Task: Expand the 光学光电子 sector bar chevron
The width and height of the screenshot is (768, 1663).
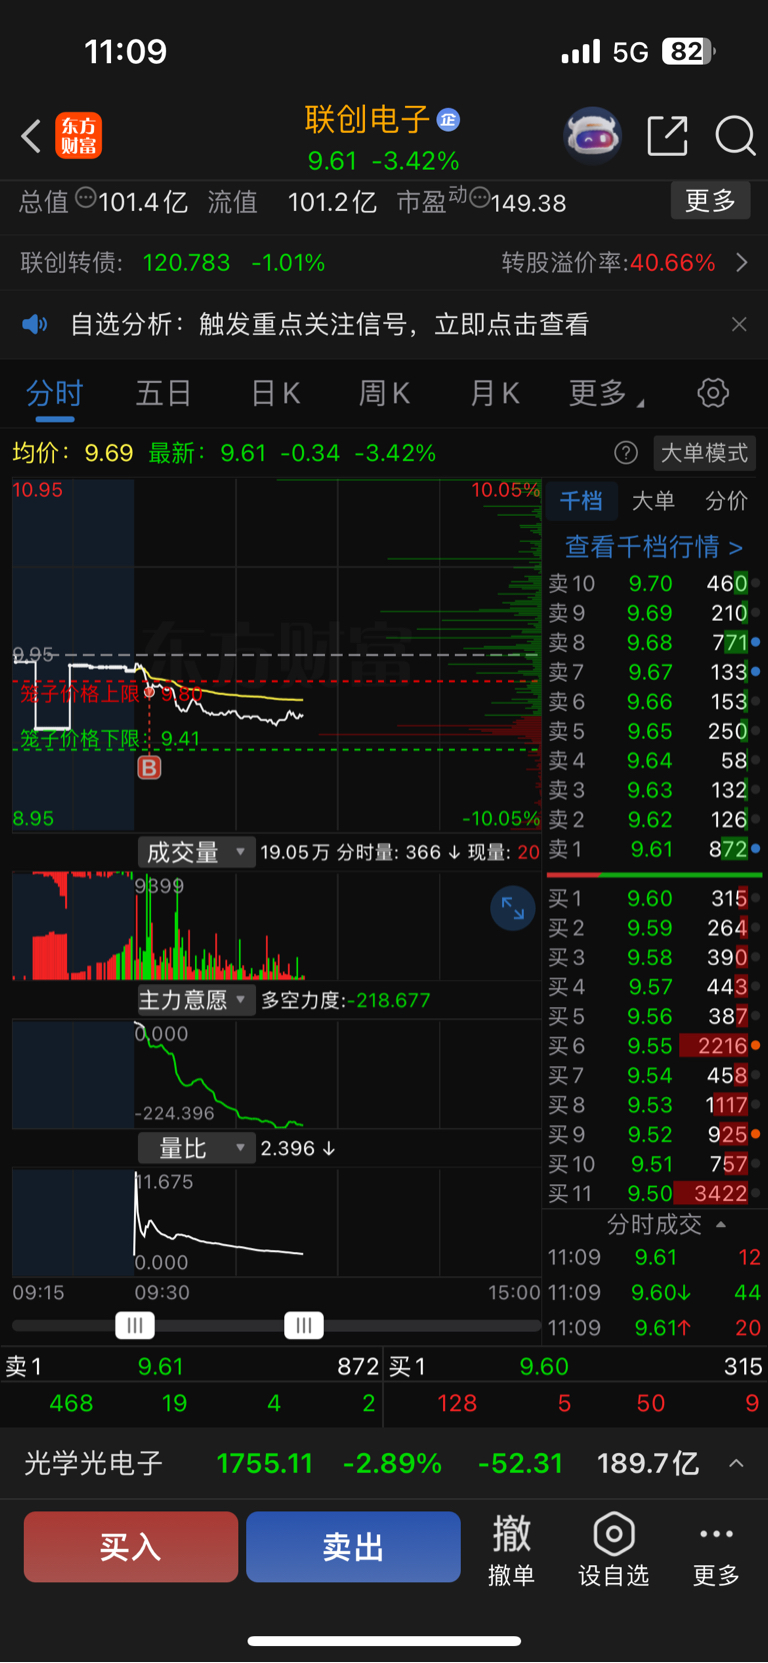Action: [x=736, y=1463]
